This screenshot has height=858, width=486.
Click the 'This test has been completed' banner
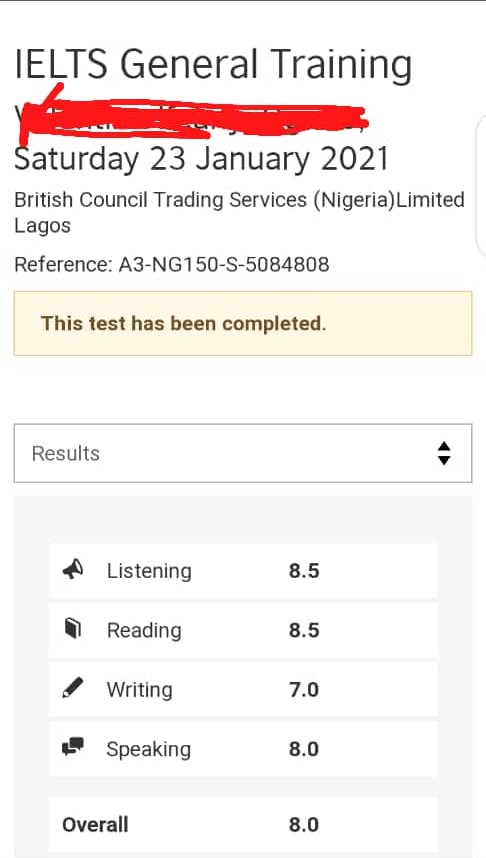click(242, 323)
